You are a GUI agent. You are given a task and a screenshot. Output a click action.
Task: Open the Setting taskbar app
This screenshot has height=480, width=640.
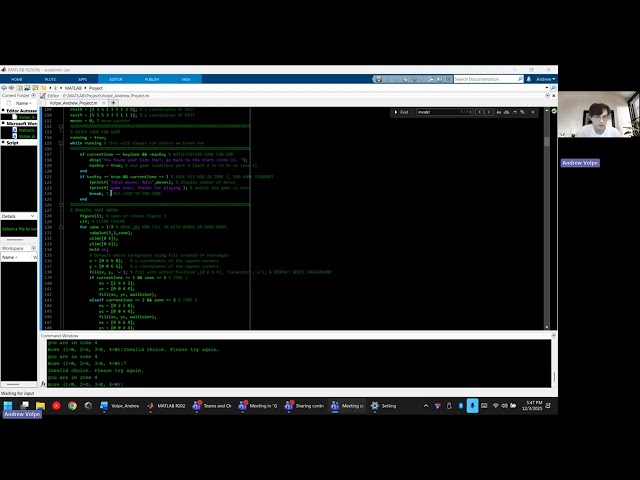(384, 406)
